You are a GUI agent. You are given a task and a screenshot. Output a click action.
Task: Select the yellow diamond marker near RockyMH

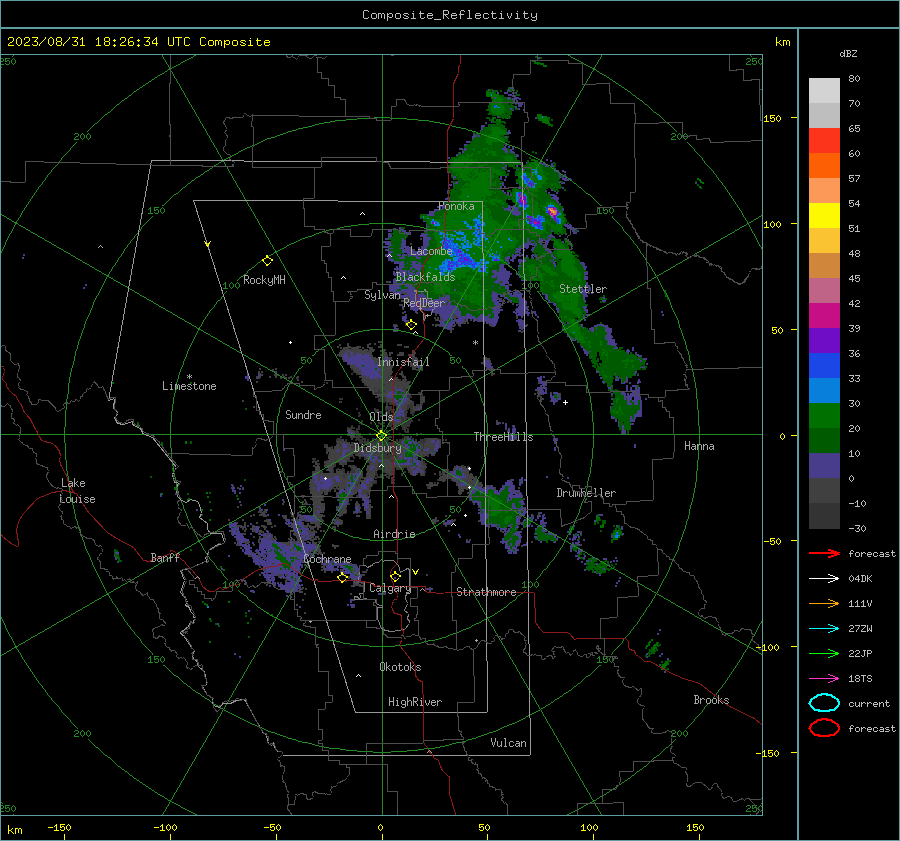pos(267,261)
